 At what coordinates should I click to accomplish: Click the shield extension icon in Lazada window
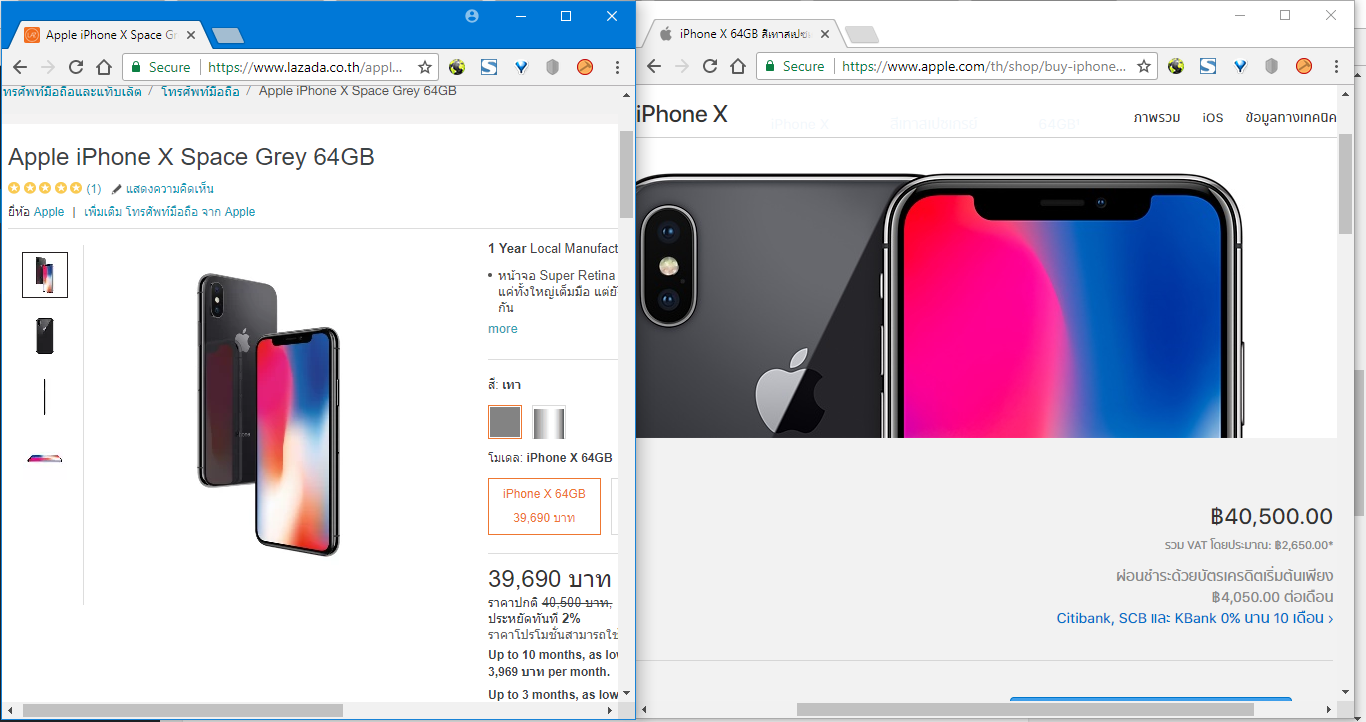552,67
